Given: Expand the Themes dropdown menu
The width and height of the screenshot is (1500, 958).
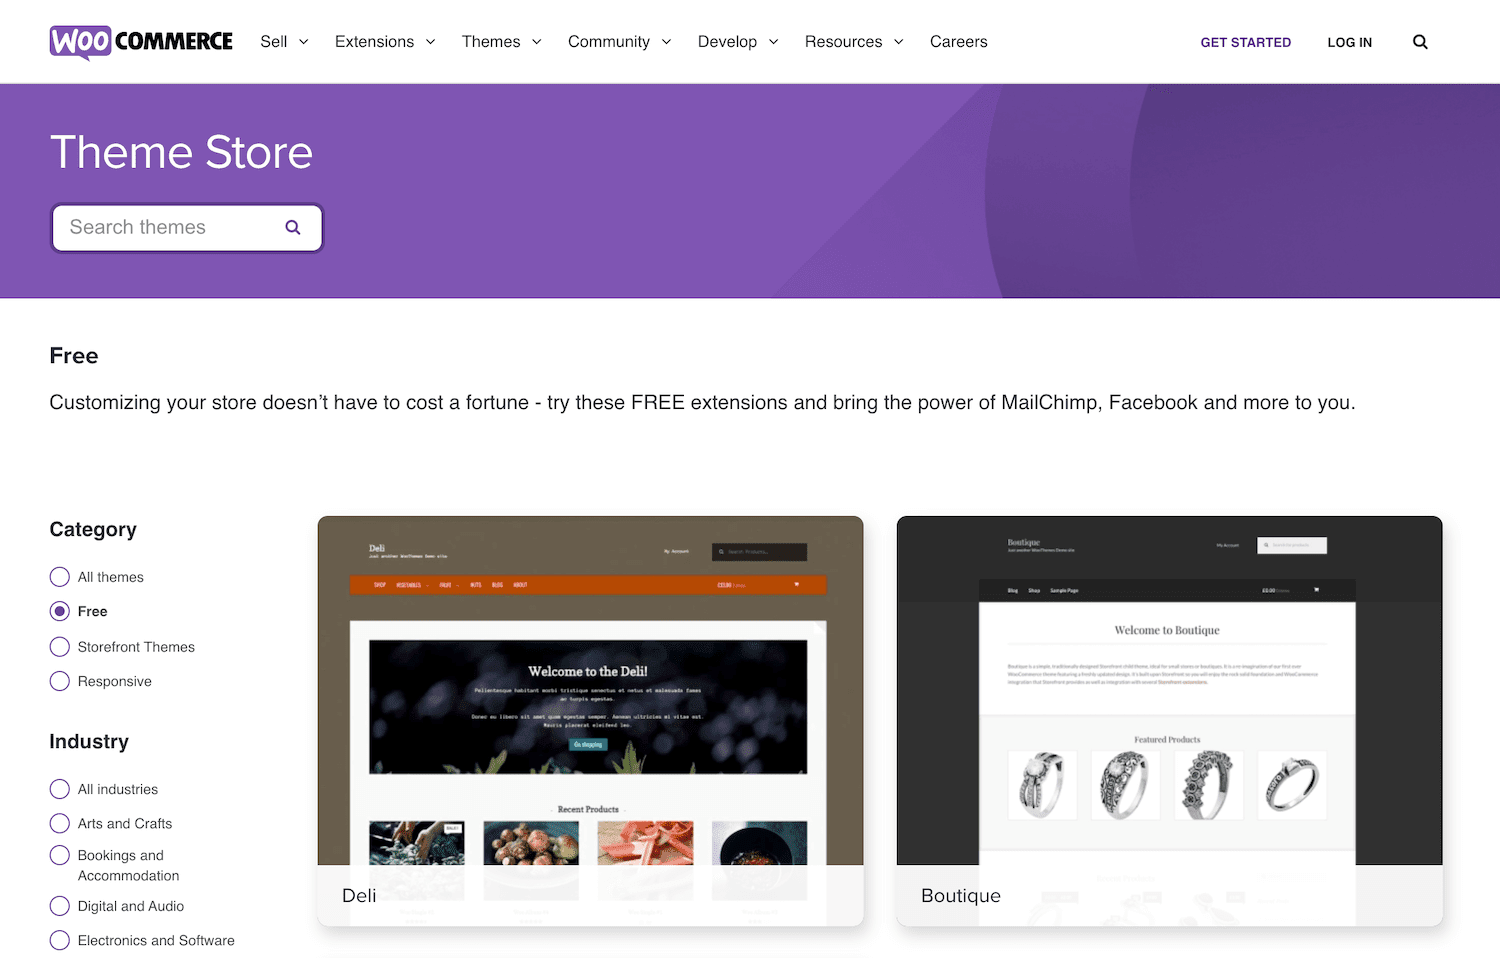Looking at the screenshot, I should click(500, 41).
